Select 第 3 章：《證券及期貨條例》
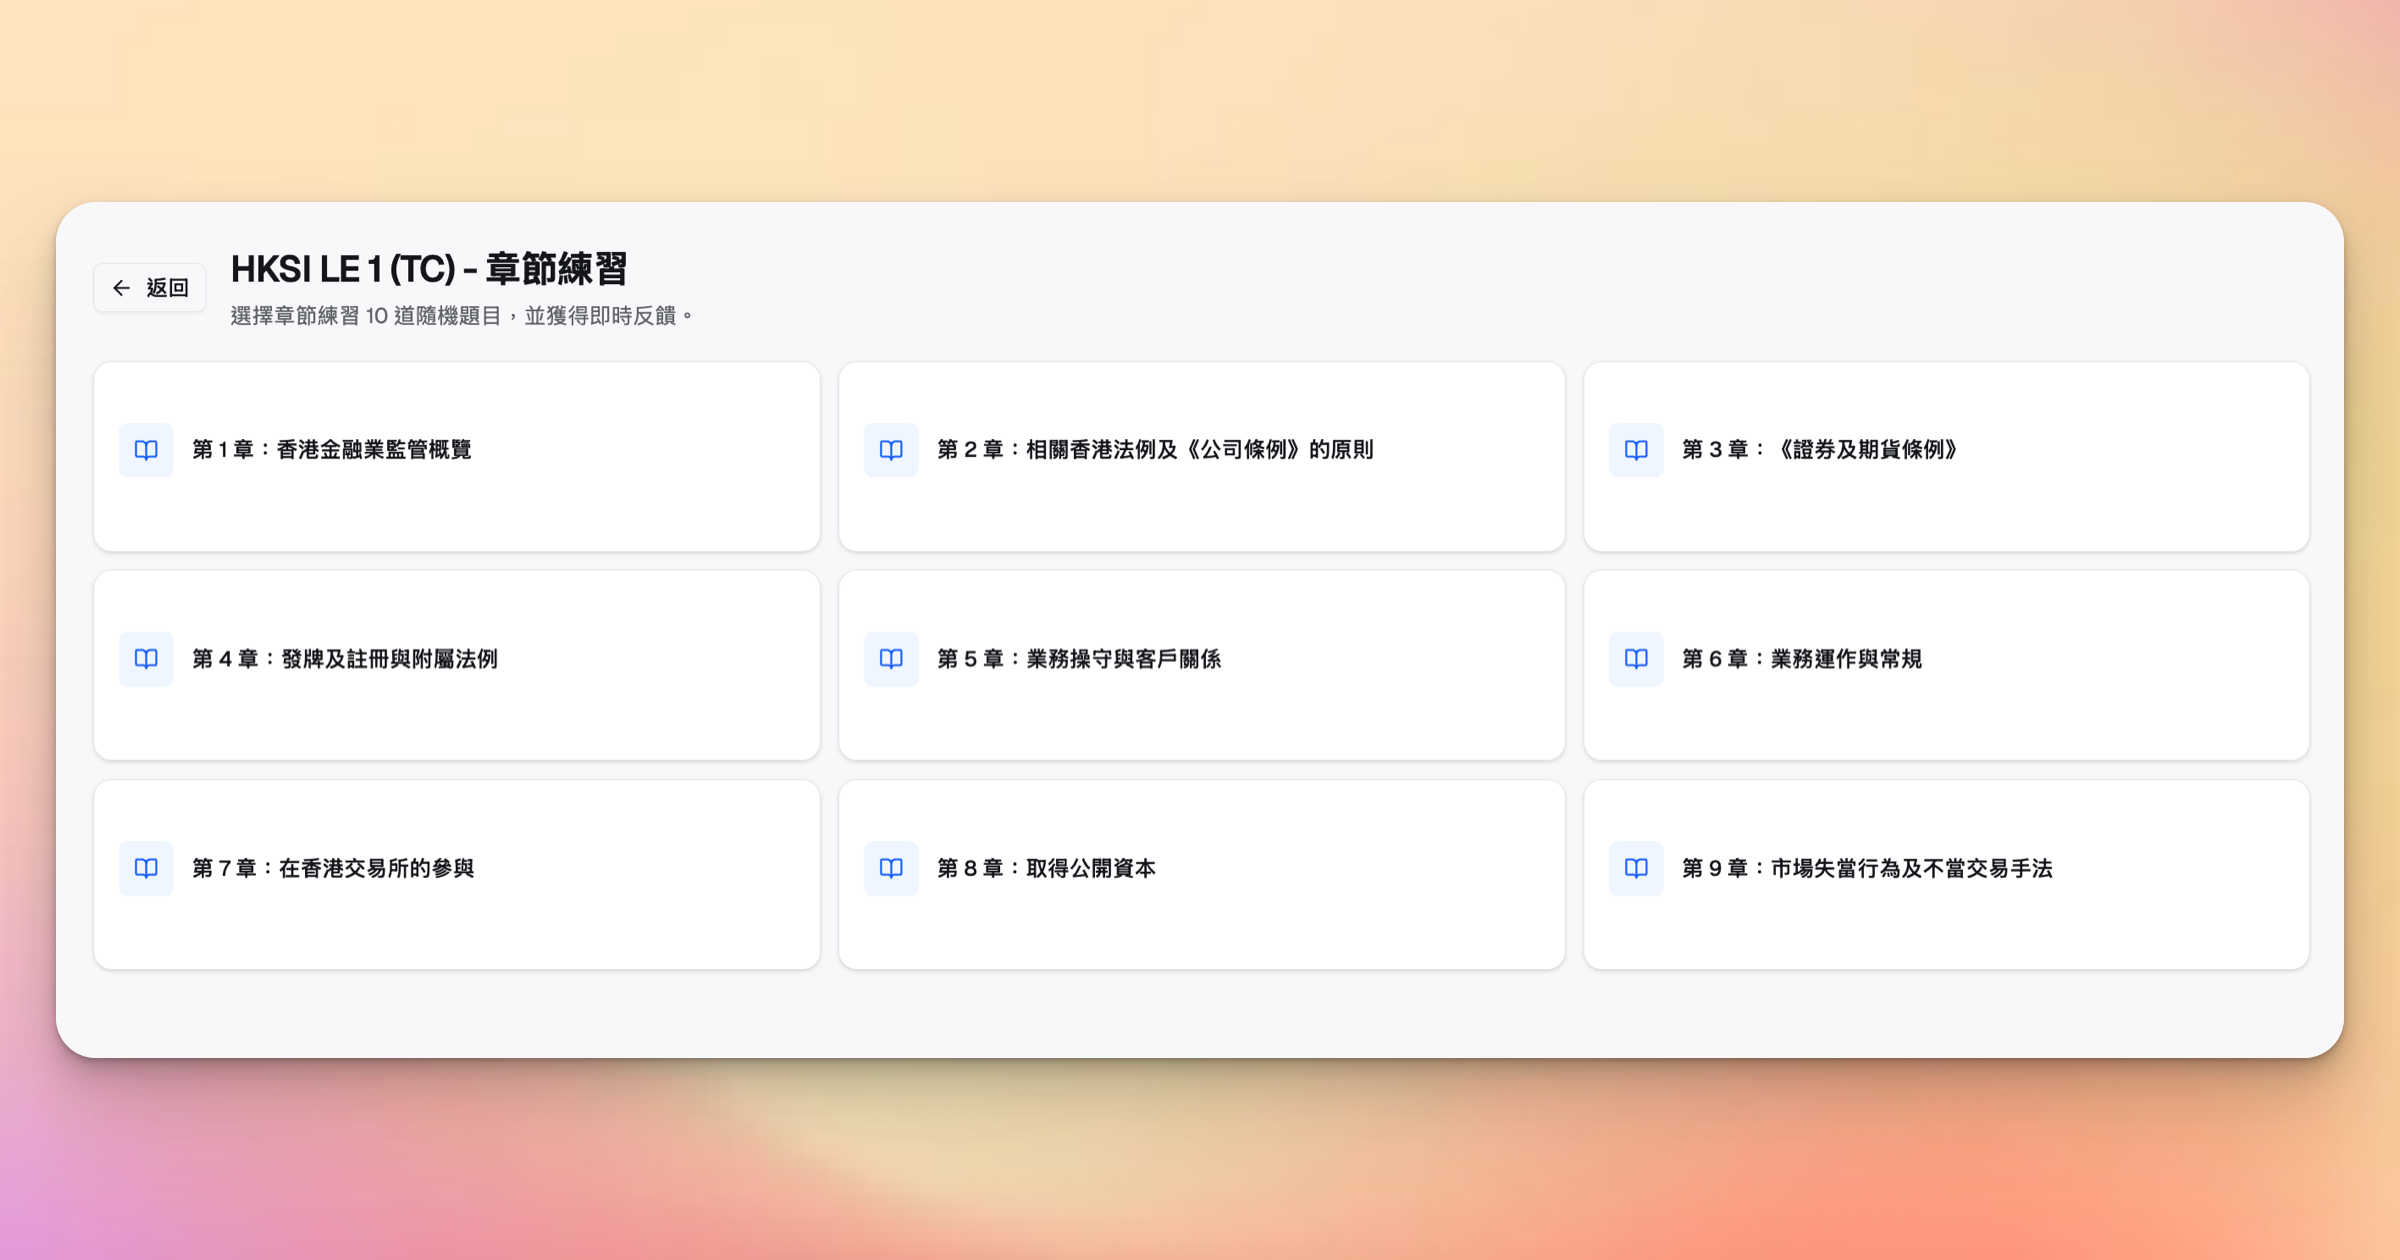This screenshot has height=1260, width=2400. coord(1947,457)
